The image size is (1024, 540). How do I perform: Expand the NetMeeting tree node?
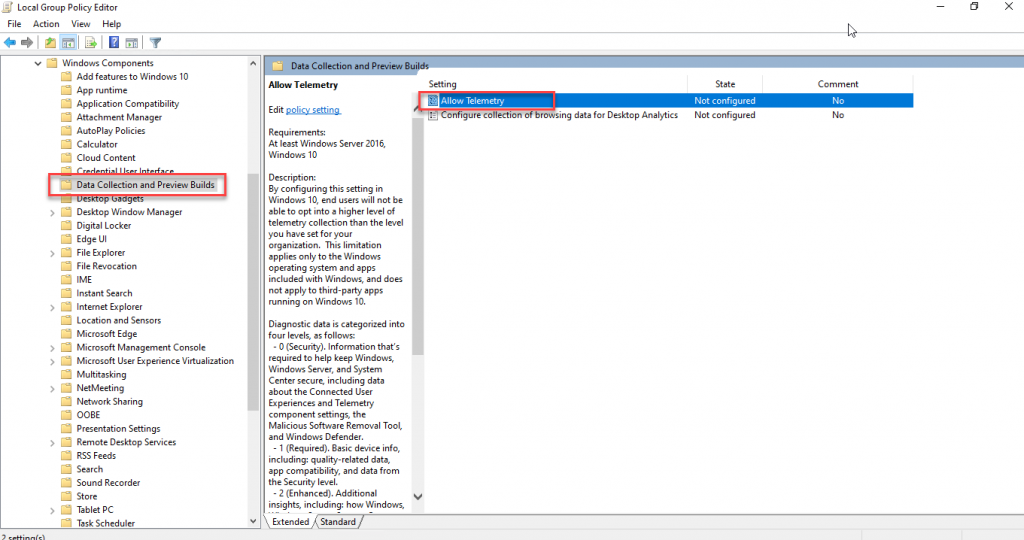tap(52, 389)
